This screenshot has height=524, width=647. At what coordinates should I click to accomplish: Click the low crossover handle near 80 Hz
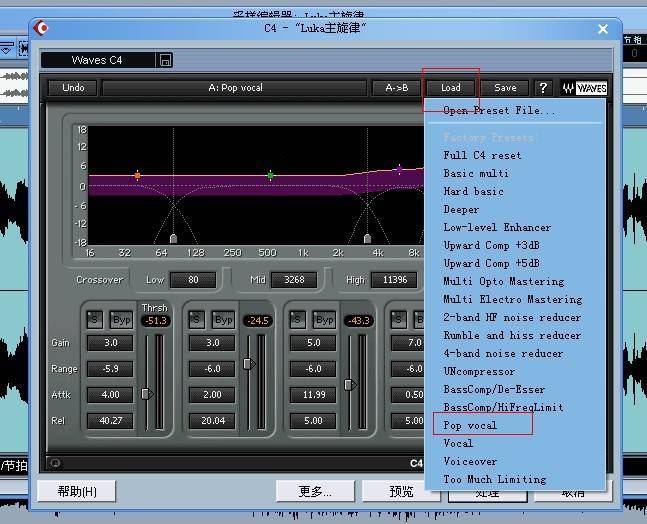point(174,238)
